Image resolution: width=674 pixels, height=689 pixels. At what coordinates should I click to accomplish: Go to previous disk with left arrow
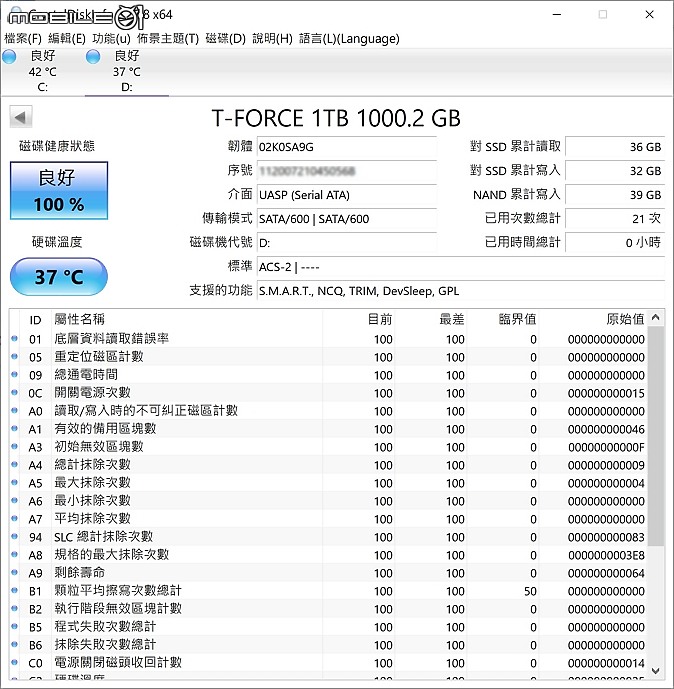tap(21, 117)
